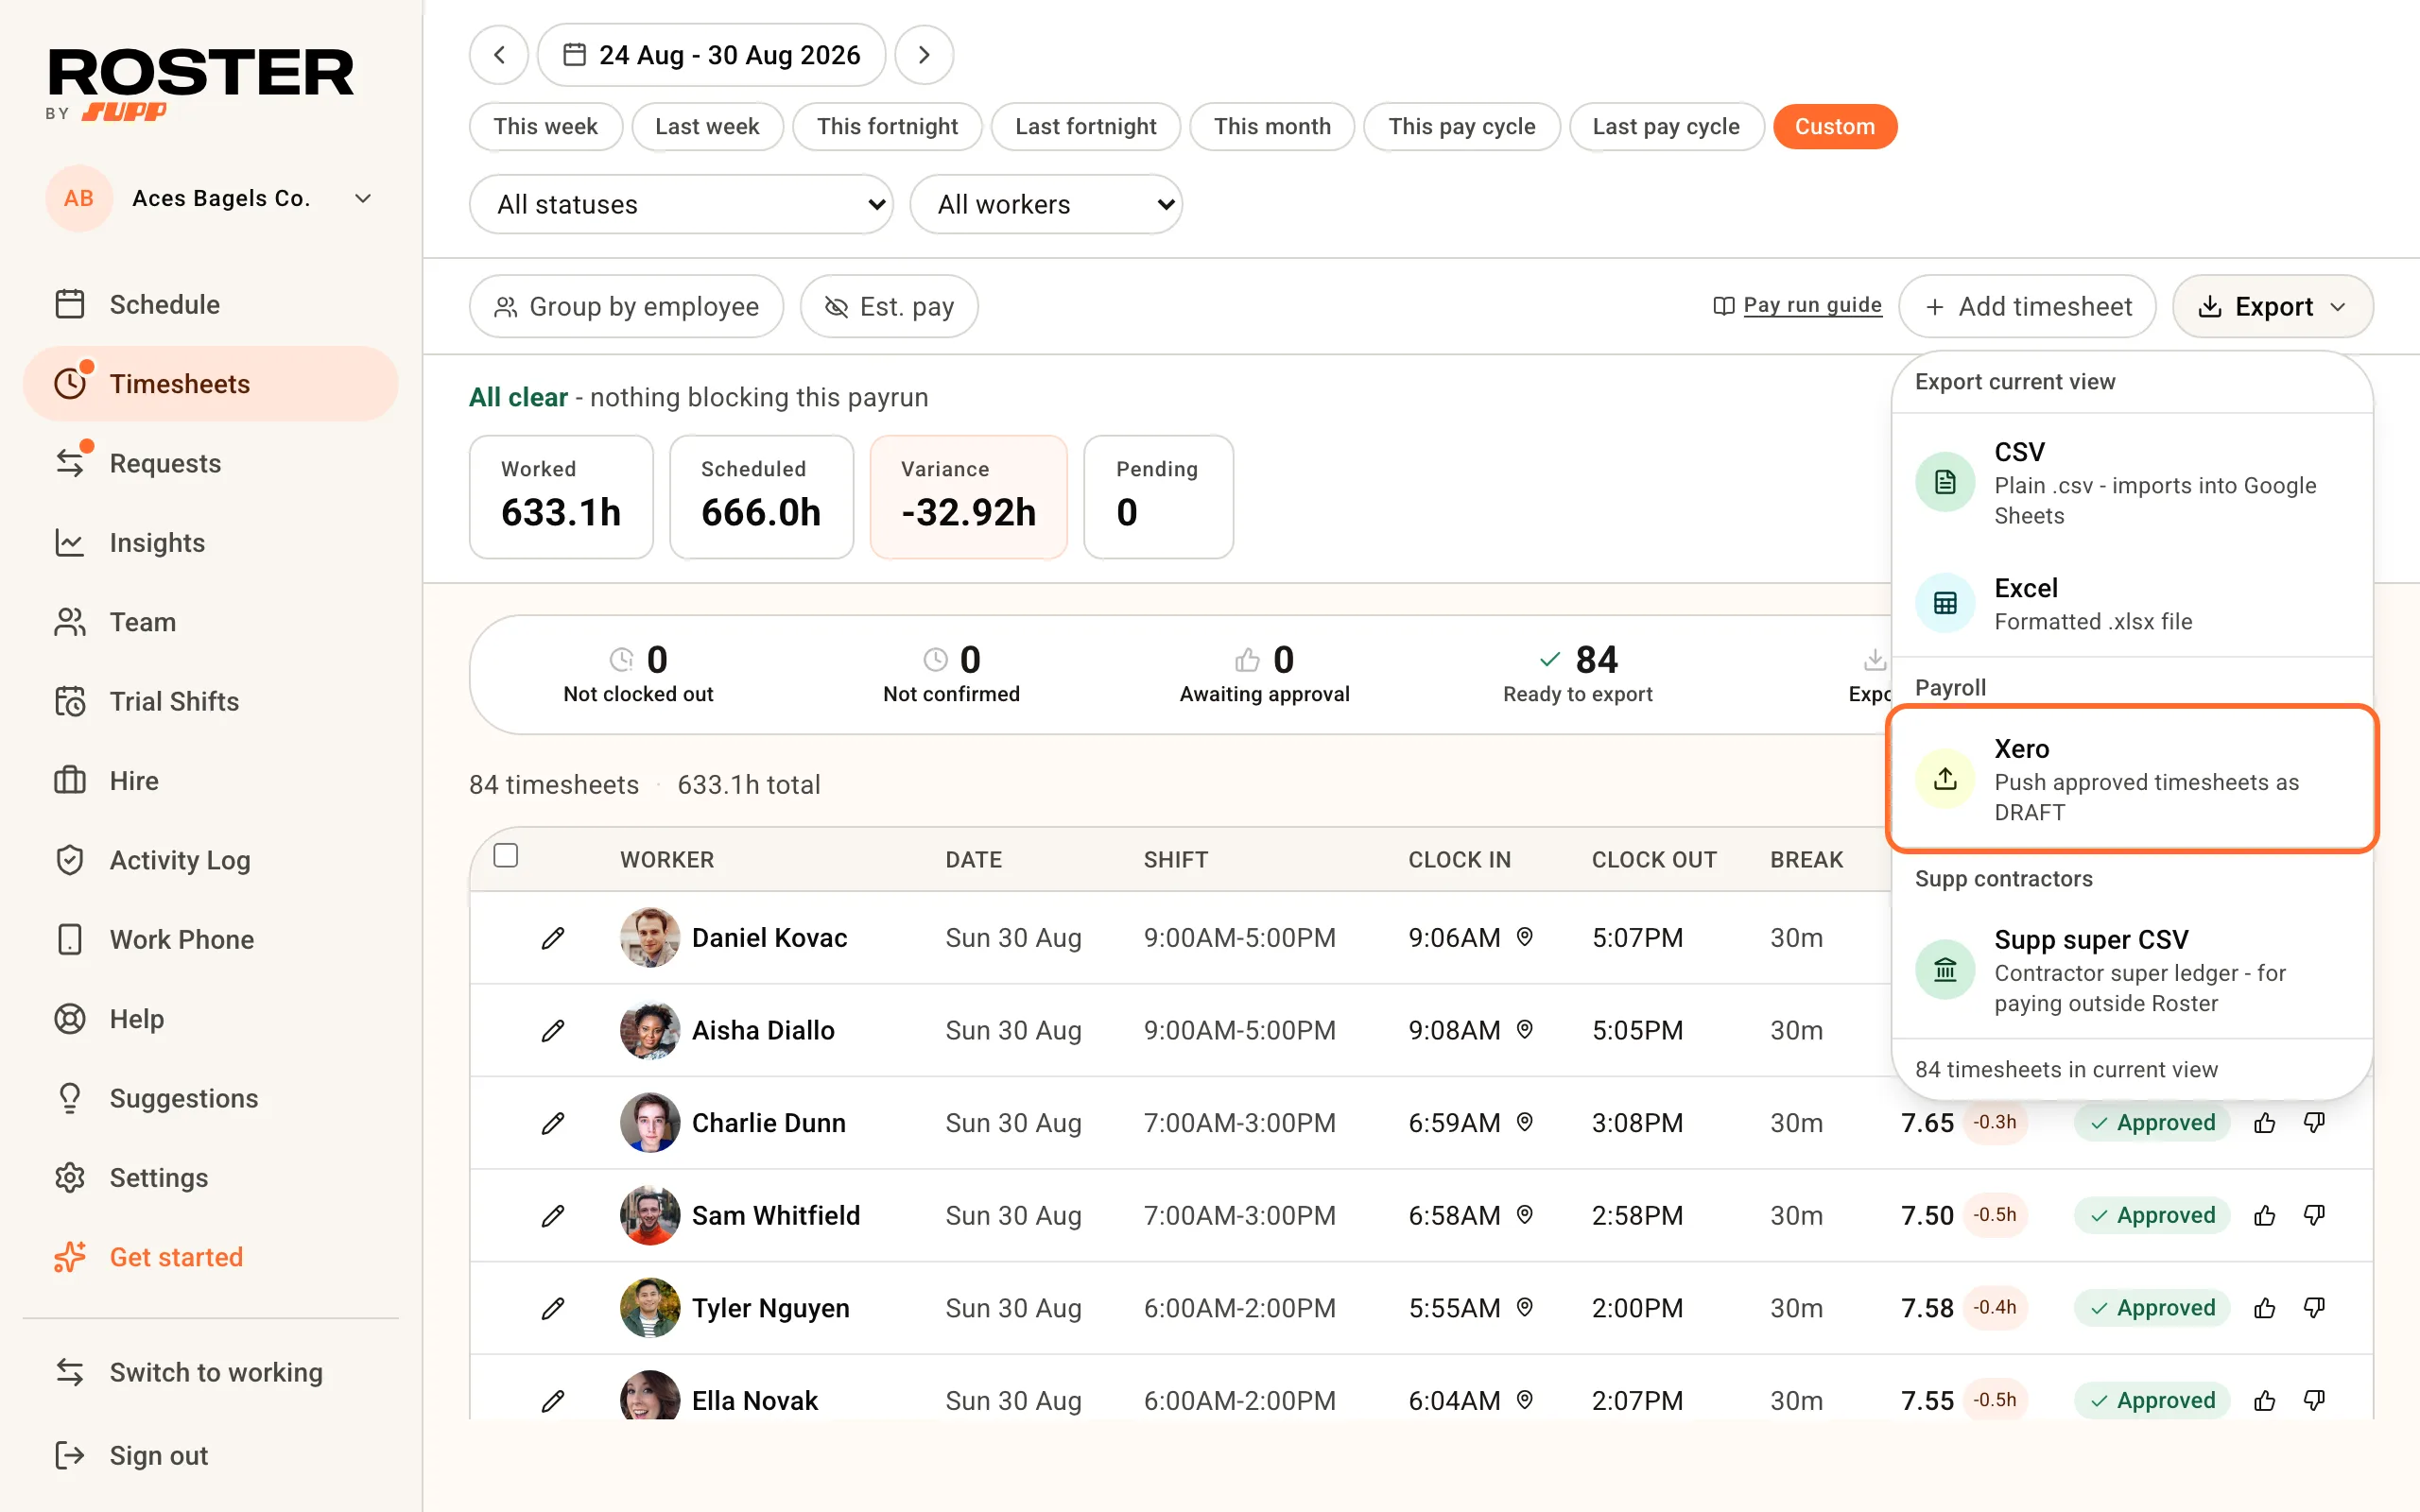Click the Approved badge for Sam Whitfield
This screenshot has width=2420, height=1512.
pyautogui.click(x=2152, y=1215)
